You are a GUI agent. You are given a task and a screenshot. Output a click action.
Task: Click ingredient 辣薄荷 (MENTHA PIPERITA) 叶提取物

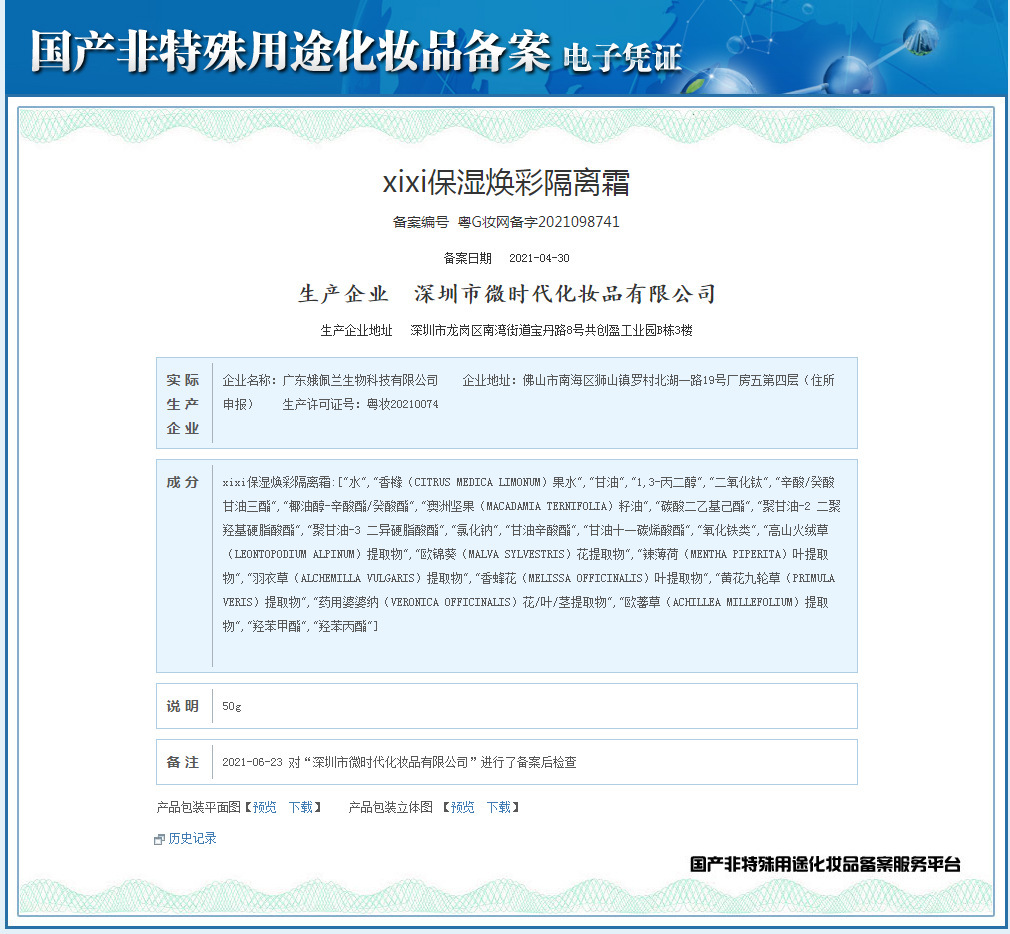[x=525, y=566]
